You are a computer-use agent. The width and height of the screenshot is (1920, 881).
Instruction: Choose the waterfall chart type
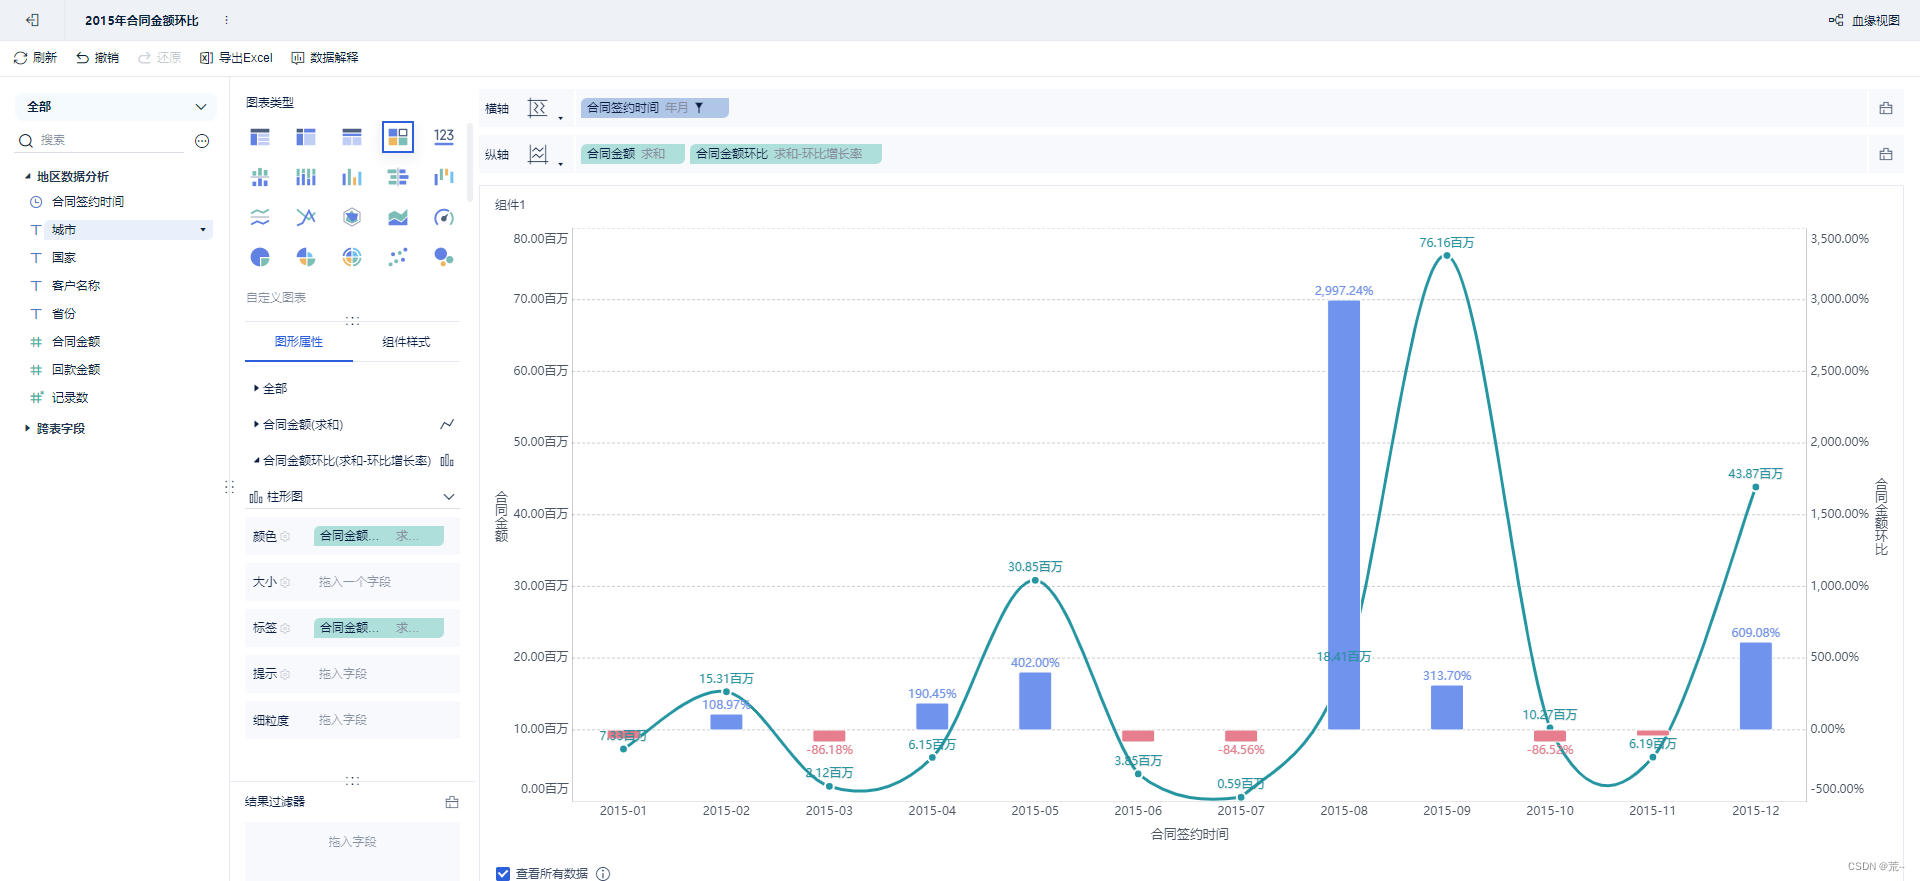tap(444, 177)
